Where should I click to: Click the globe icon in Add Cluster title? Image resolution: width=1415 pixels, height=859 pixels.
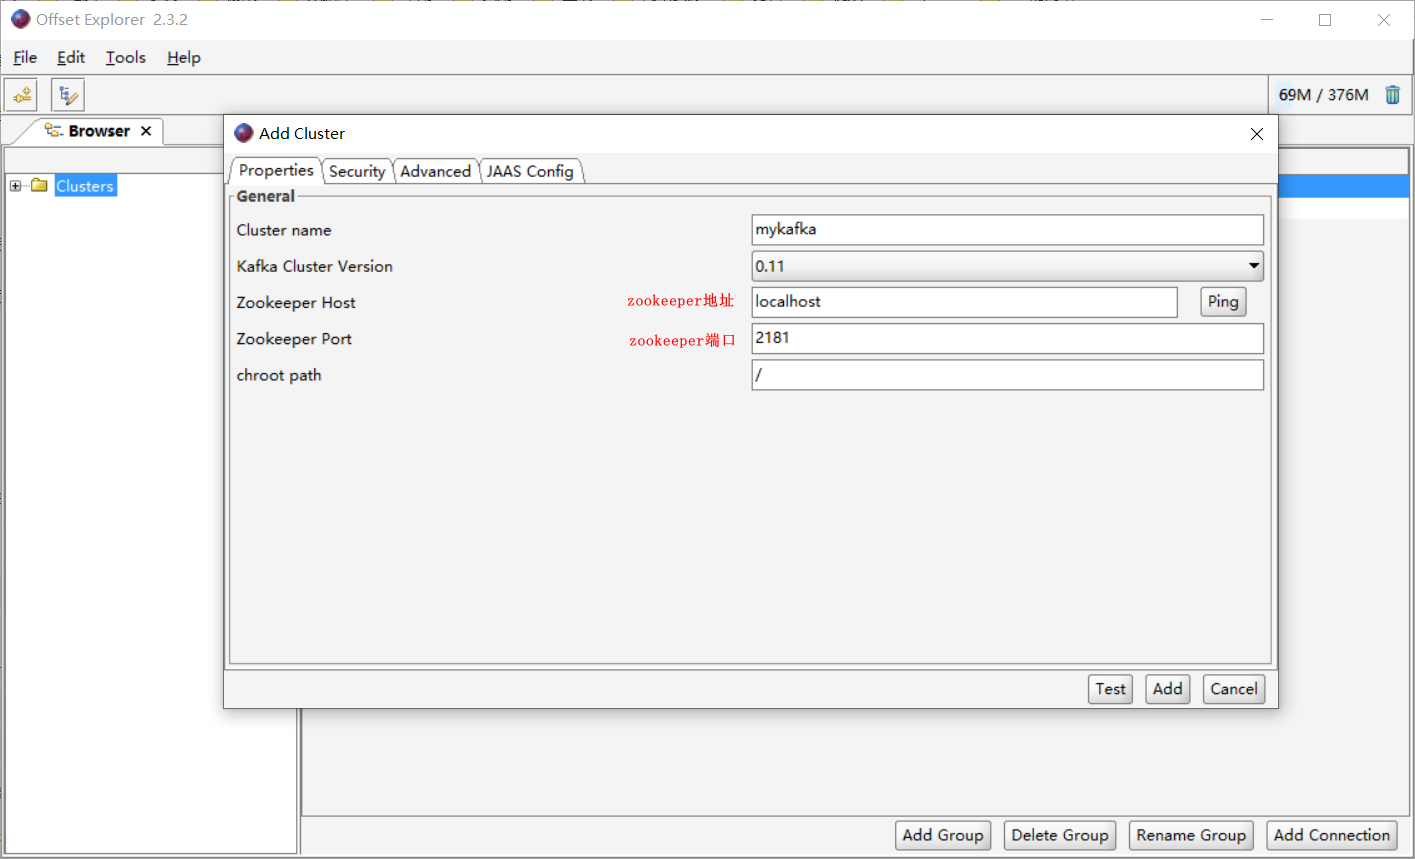click(x=244, y=133)
